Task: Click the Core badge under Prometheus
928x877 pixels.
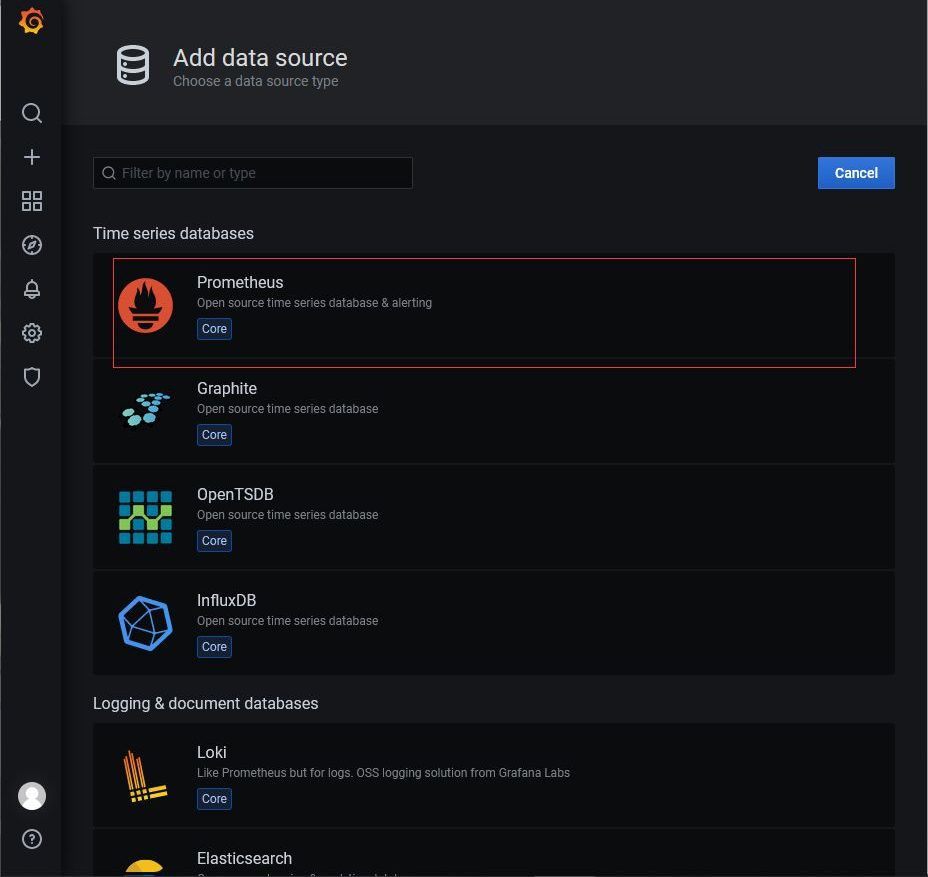Action: tap(214, 329)
